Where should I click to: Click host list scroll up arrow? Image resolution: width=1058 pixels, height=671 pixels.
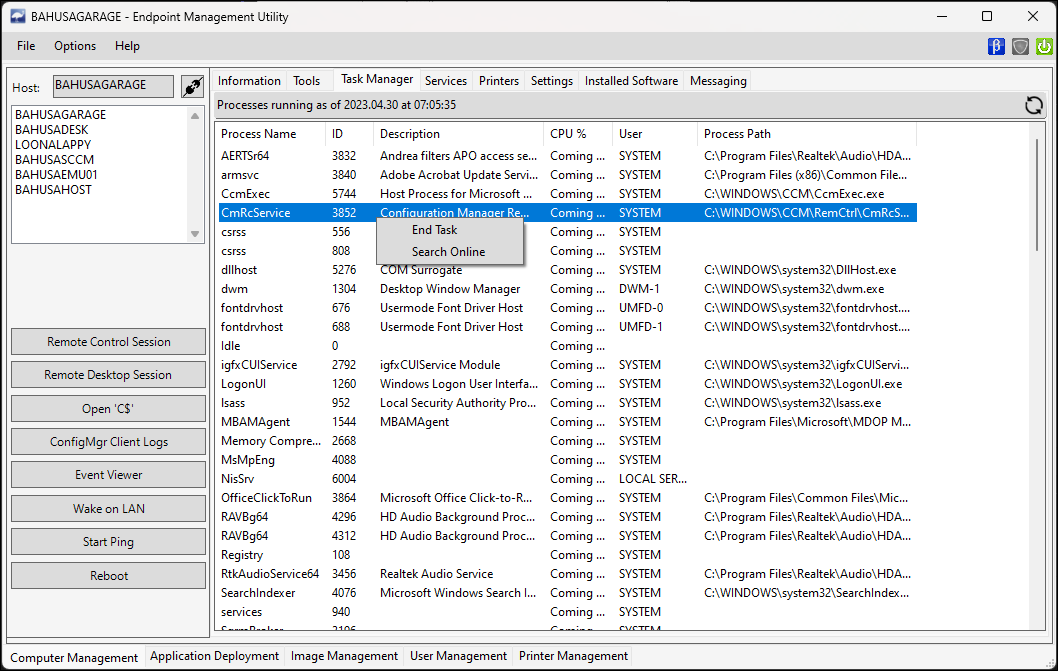coord(195,116)
